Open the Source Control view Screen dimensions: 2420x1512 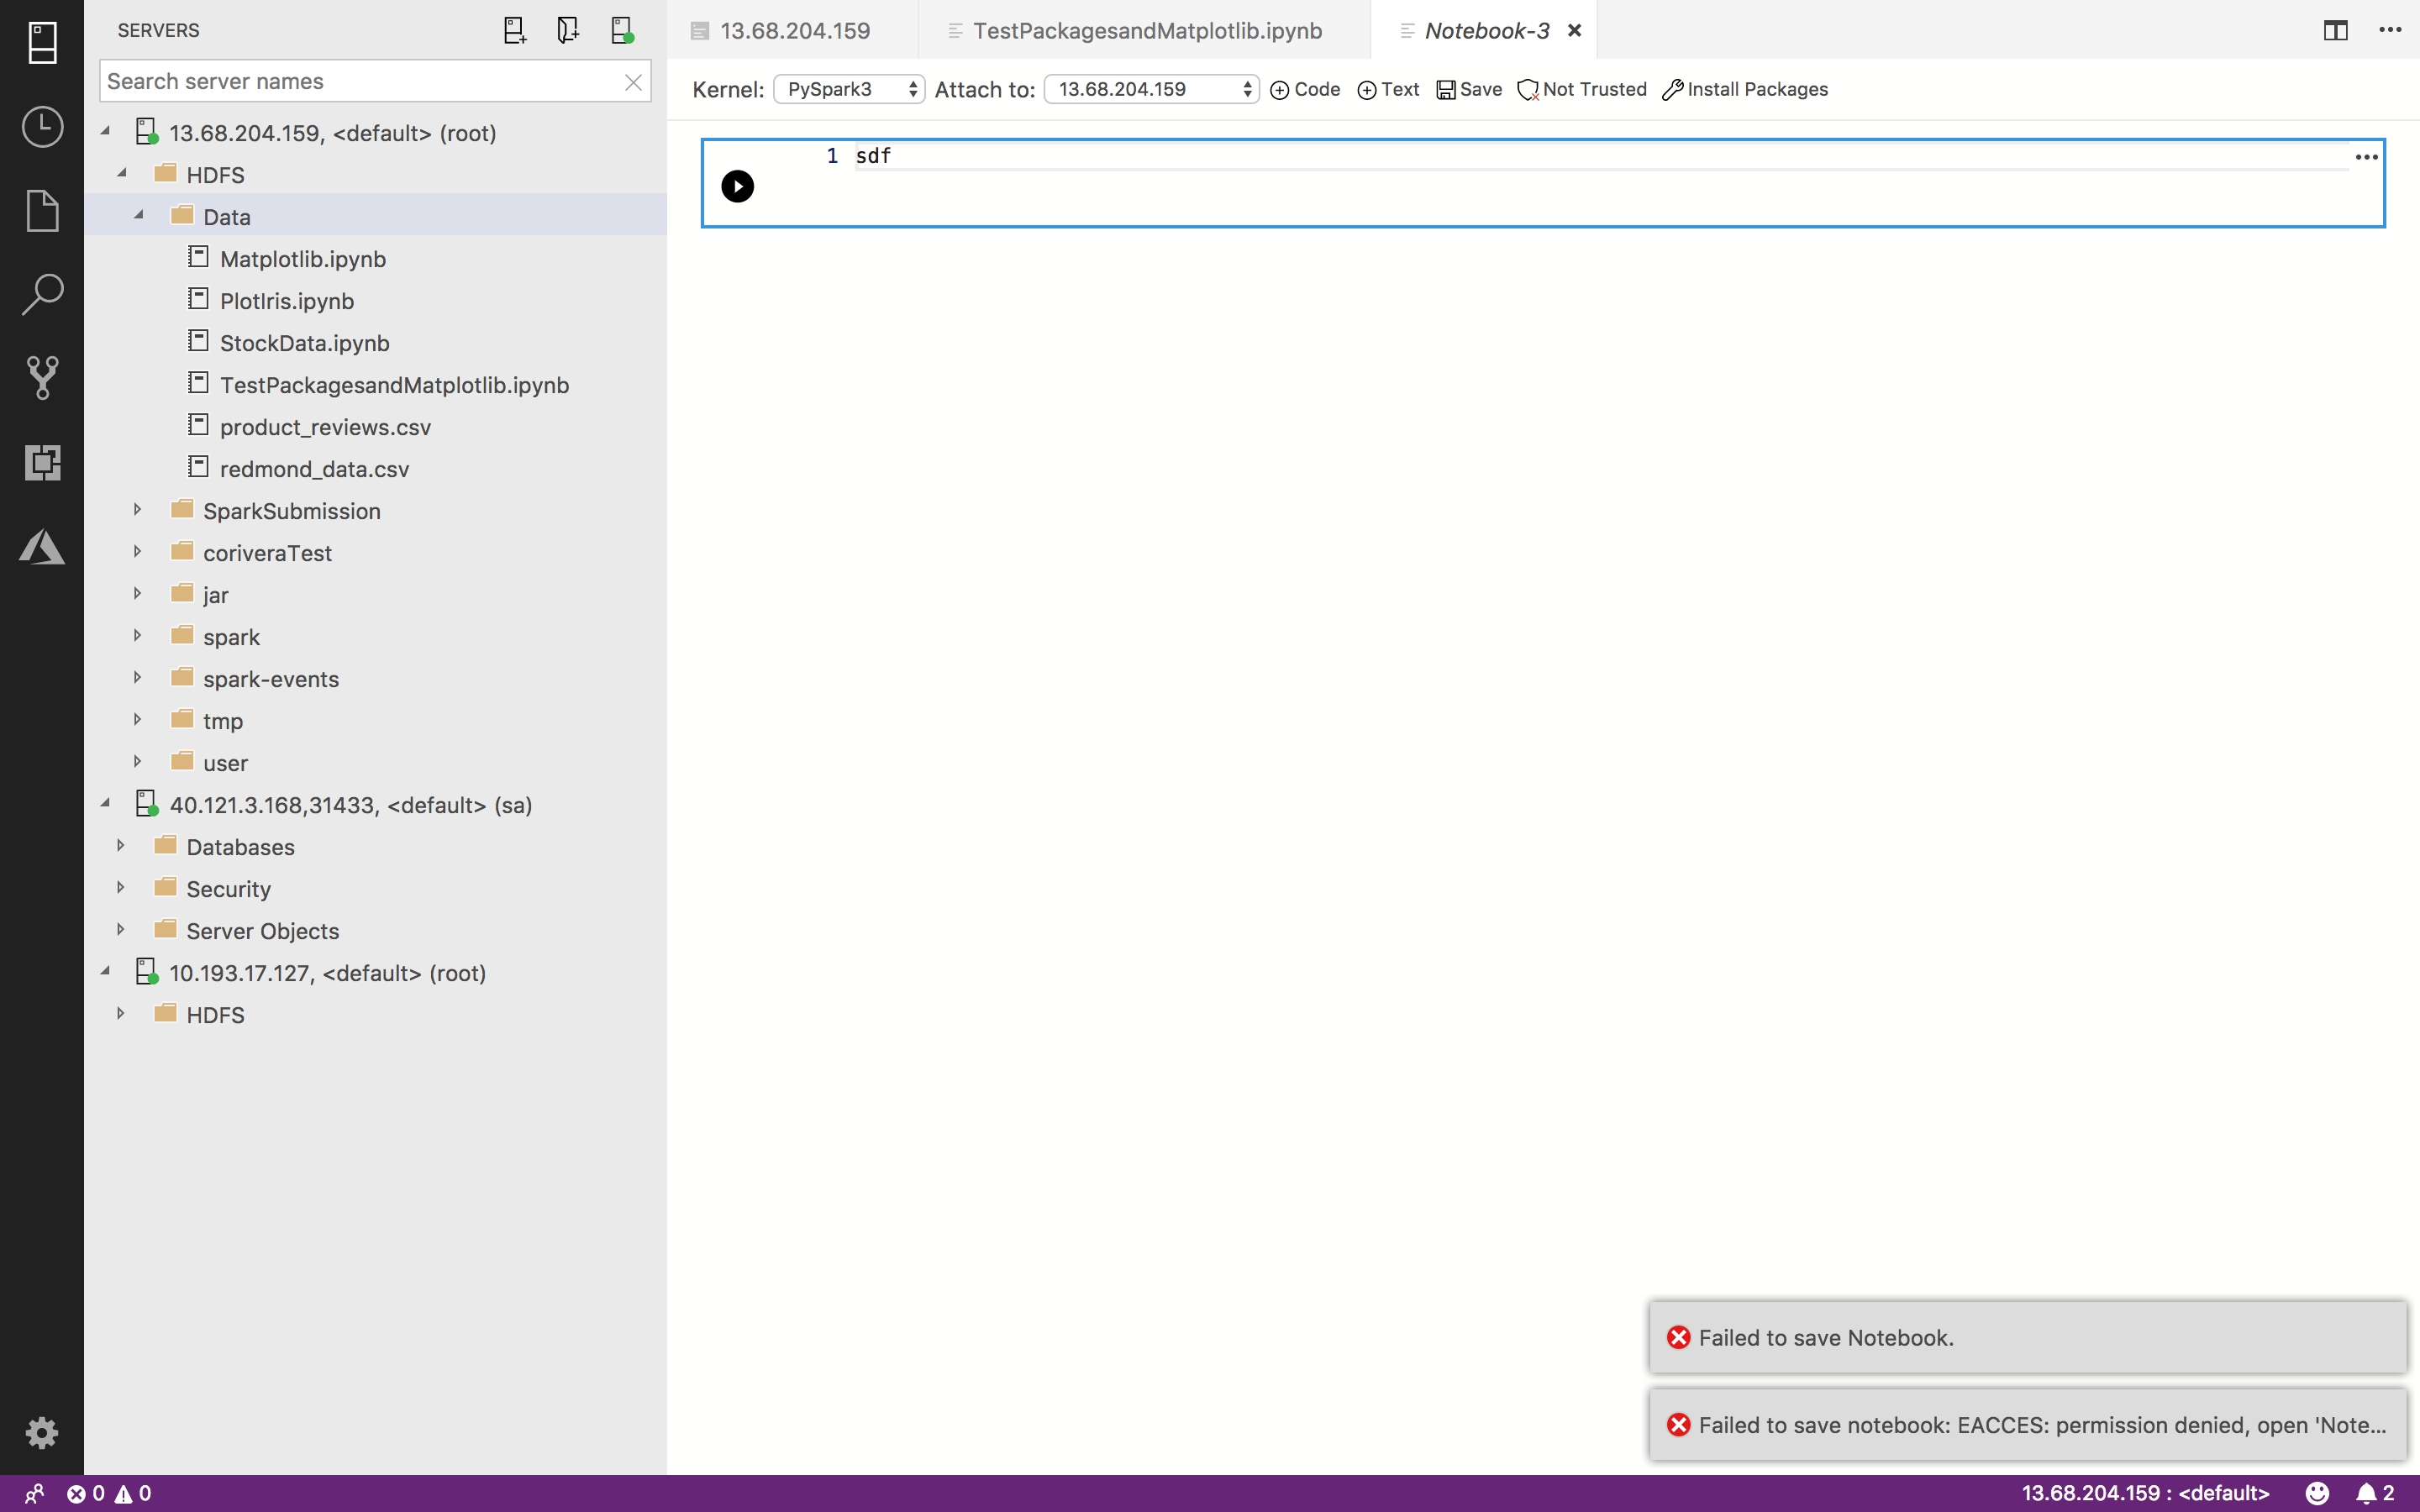coord(42,378)
